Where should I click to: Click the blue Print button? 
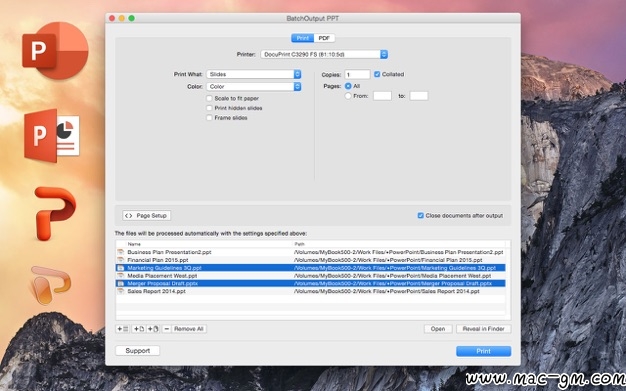[483, 351]
